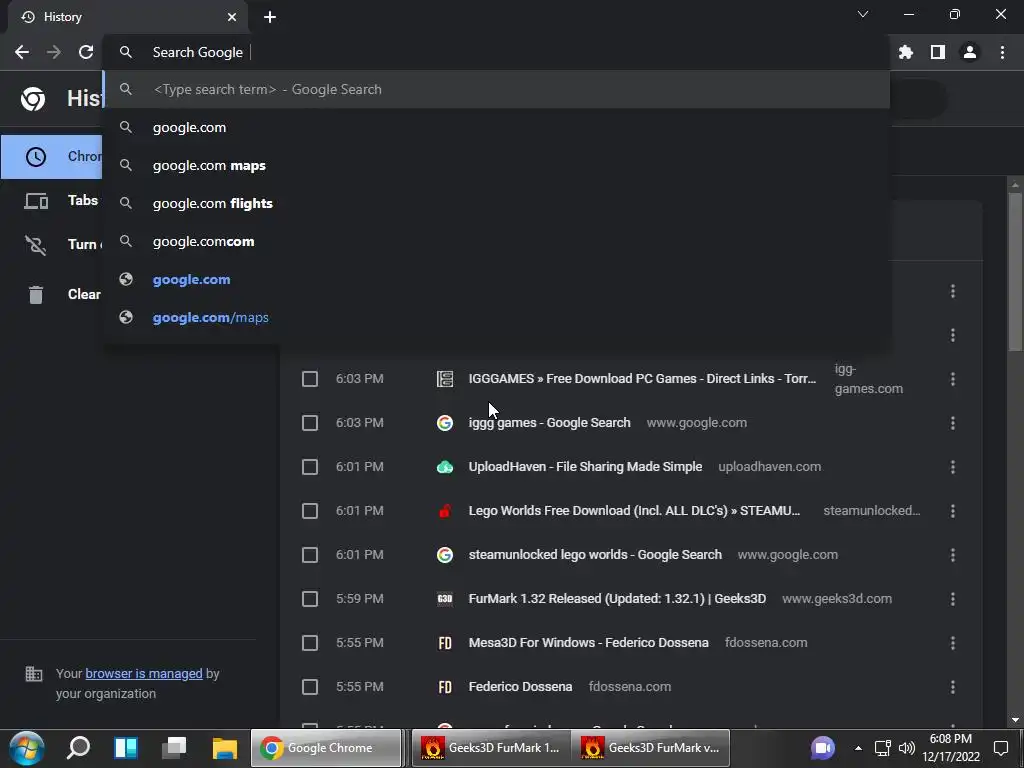Image resolution: width=1024 pixels, height=768 pixels.
Task: Open more actions for Federico Dossena entry
Action: [x=953, y=687]
